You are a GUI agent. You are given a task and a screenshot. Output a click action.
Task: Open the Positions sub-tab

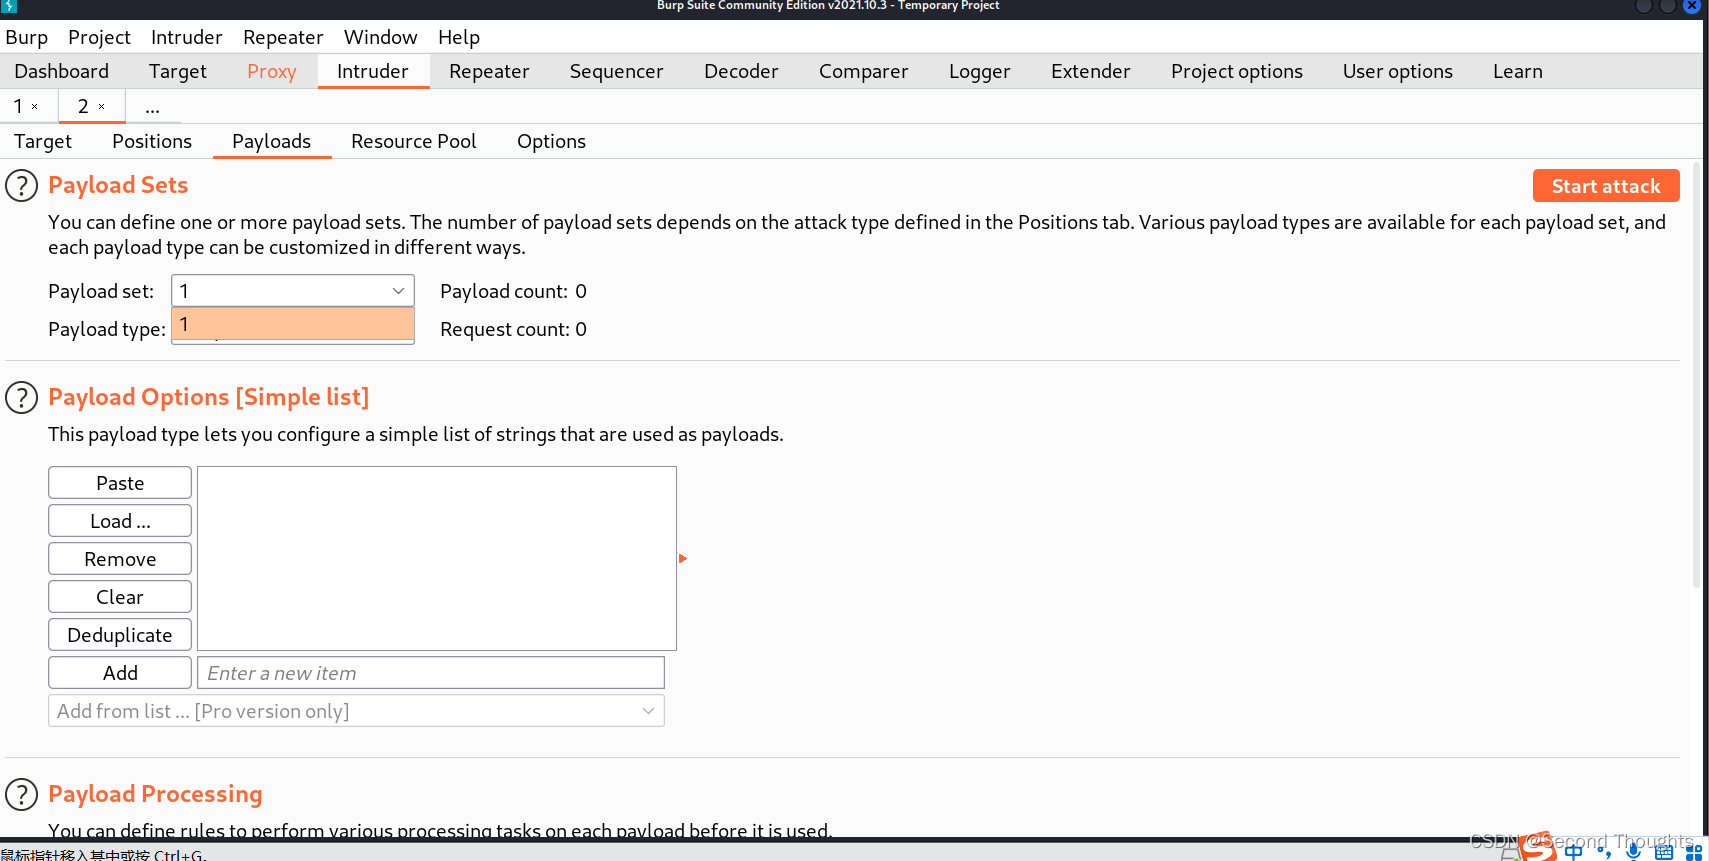click(x=152, y=141)
